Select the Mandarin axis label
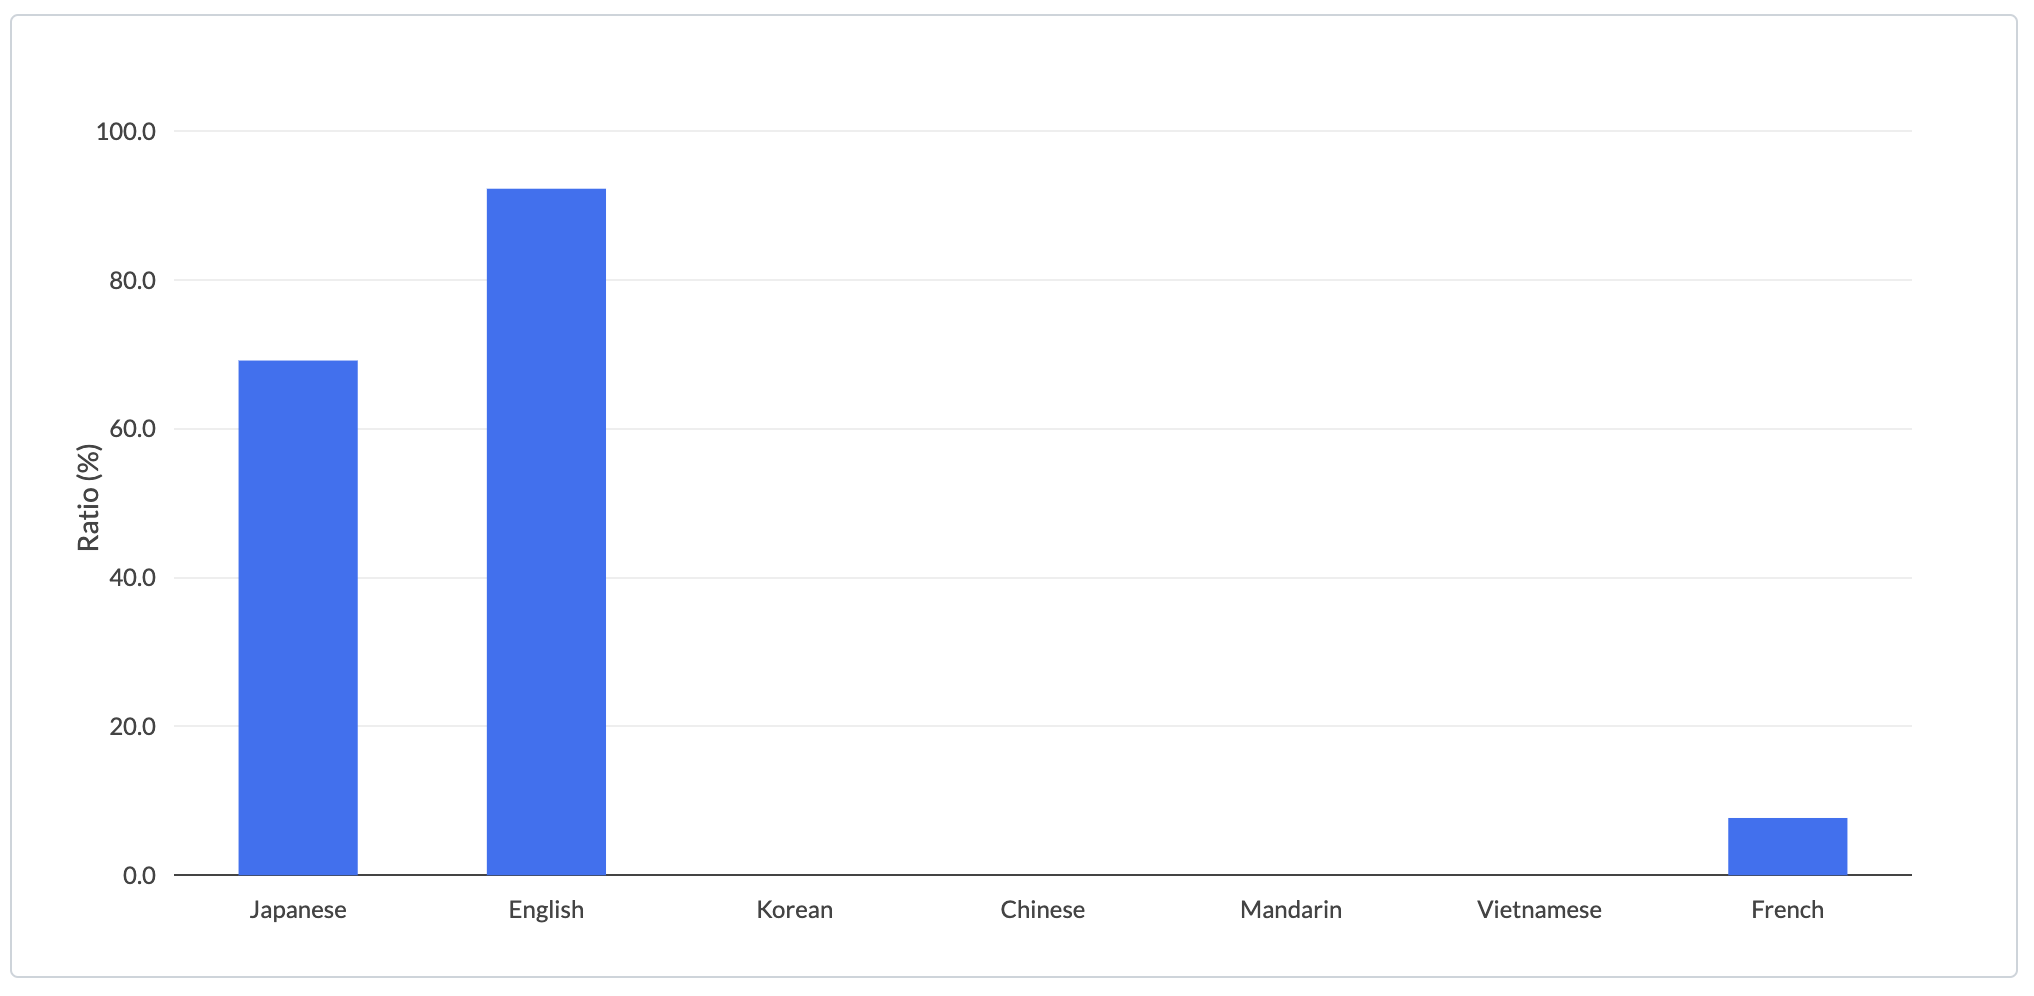 pos(1291,910)
